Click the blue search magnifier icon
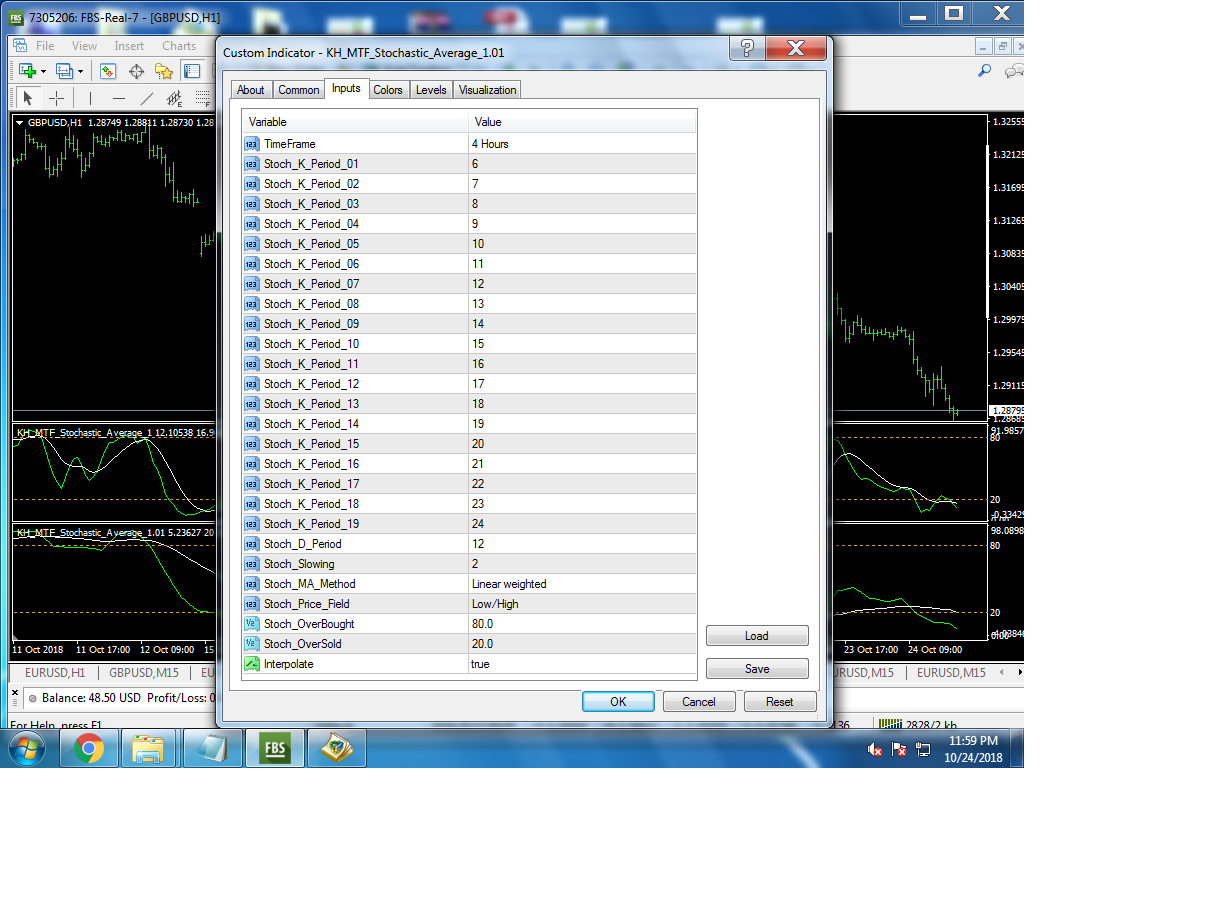 pos(984,71)
